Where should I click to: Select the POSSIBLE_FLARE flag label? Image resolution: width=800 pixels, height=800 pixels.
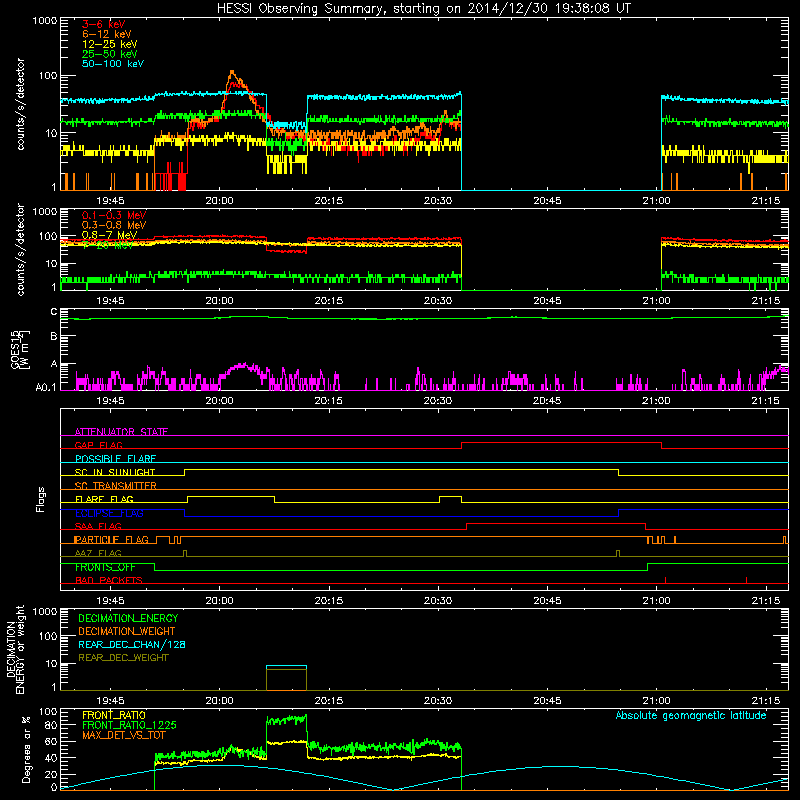[115, 459]
